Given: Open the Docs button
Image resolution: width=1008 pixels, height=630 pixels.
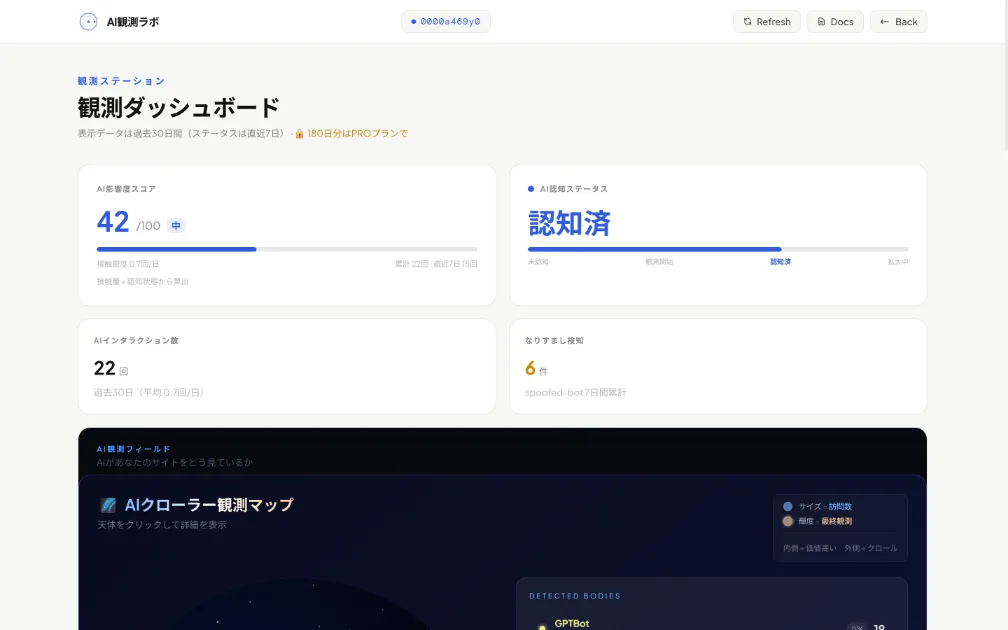Looking at the screenshot, I should click(x=835, y=21).
